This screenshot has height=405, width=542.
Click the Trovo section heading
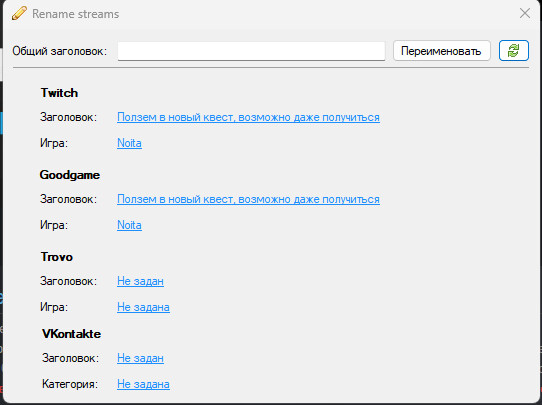(x=57, y=257)
